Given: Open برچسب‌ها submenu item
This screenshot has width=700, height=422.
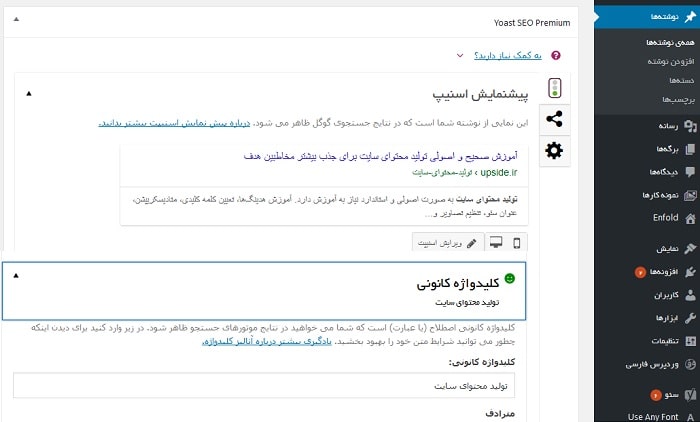Looking at the screenshot, I should point(678,100).
